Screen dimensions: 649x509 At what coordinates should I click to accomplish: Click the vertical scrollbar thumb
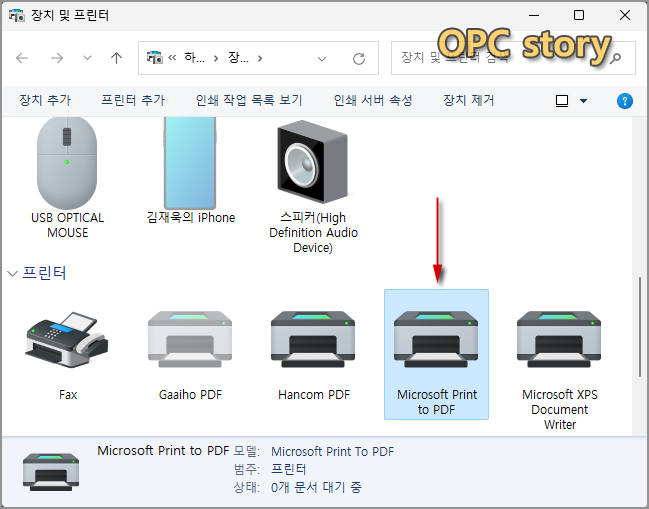(x=640, y=327)
